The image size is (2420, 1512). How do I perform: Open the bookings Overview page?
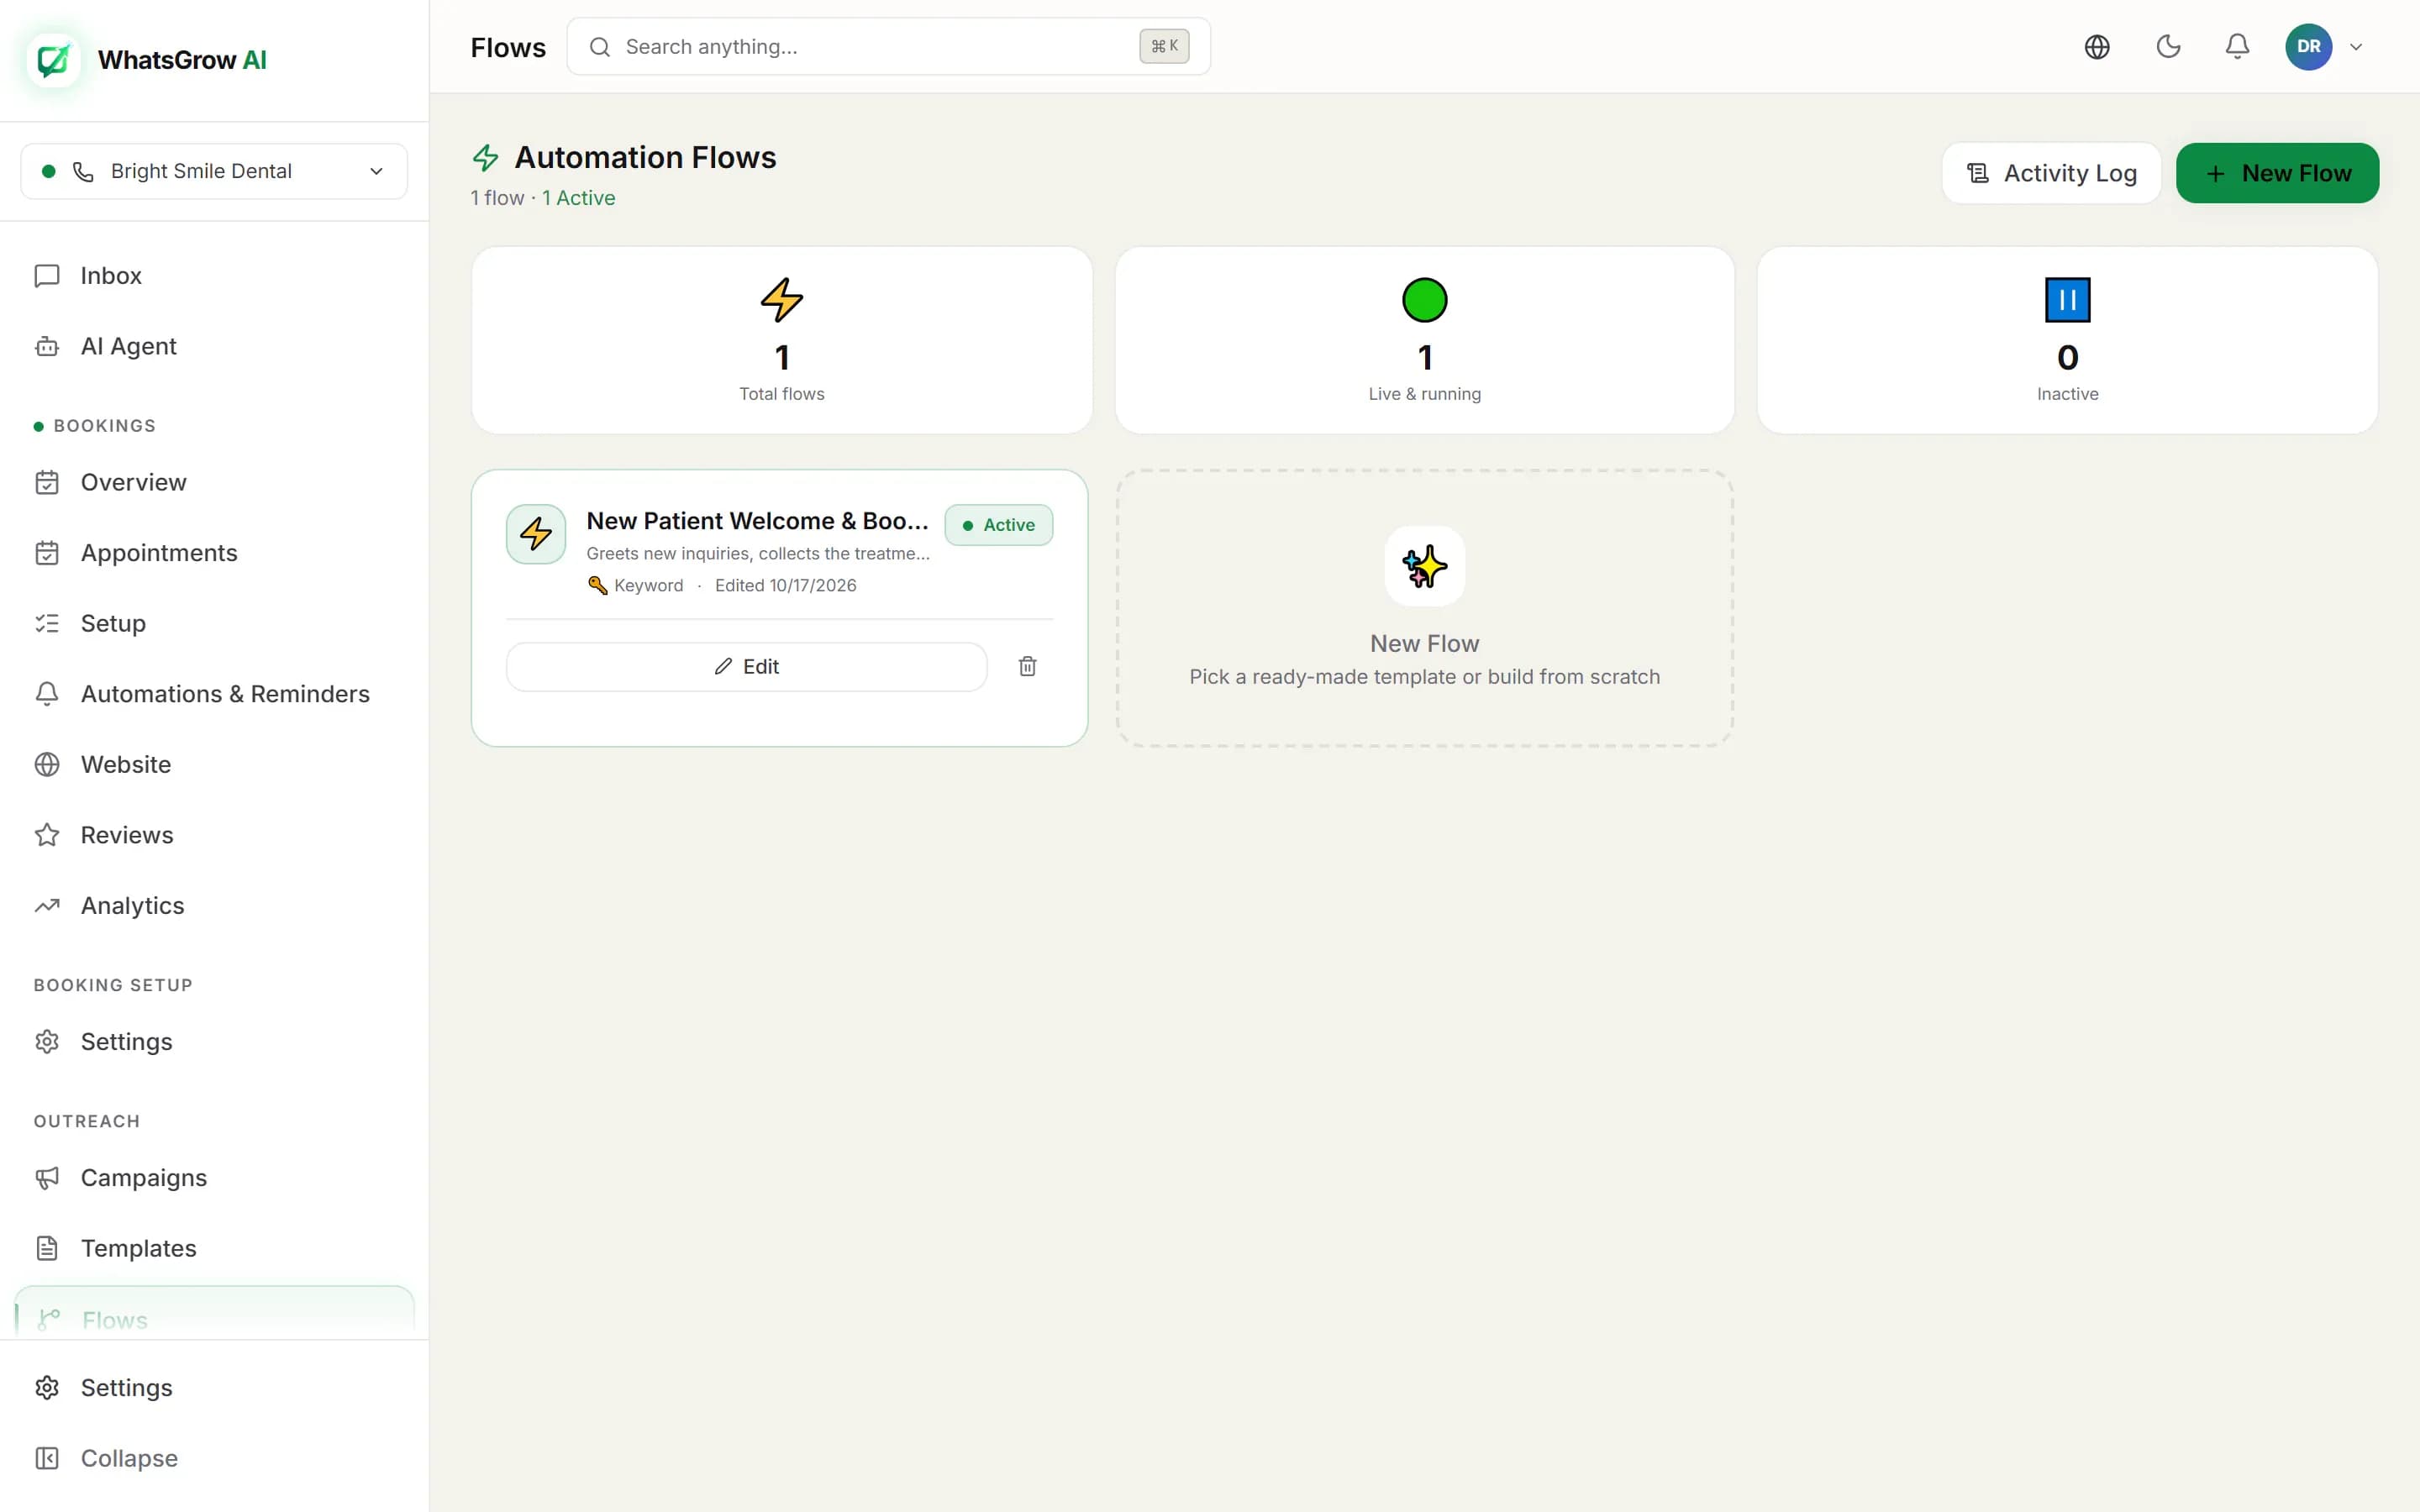click(x=214, y=482)
